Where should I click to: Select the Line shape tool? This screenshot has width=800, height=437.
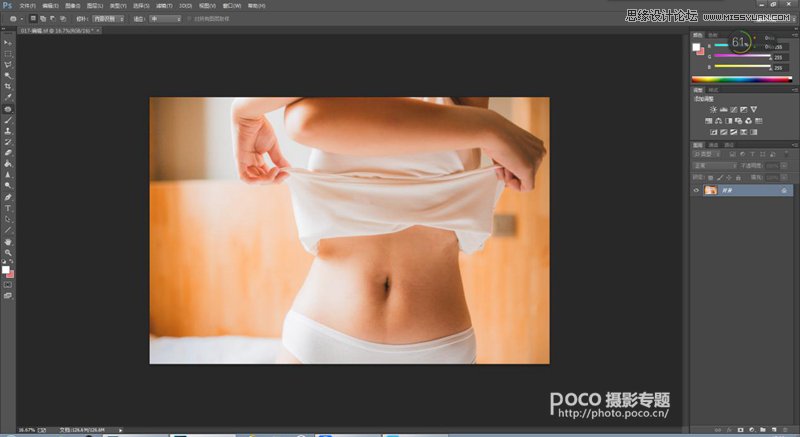(x=8, y=230)
